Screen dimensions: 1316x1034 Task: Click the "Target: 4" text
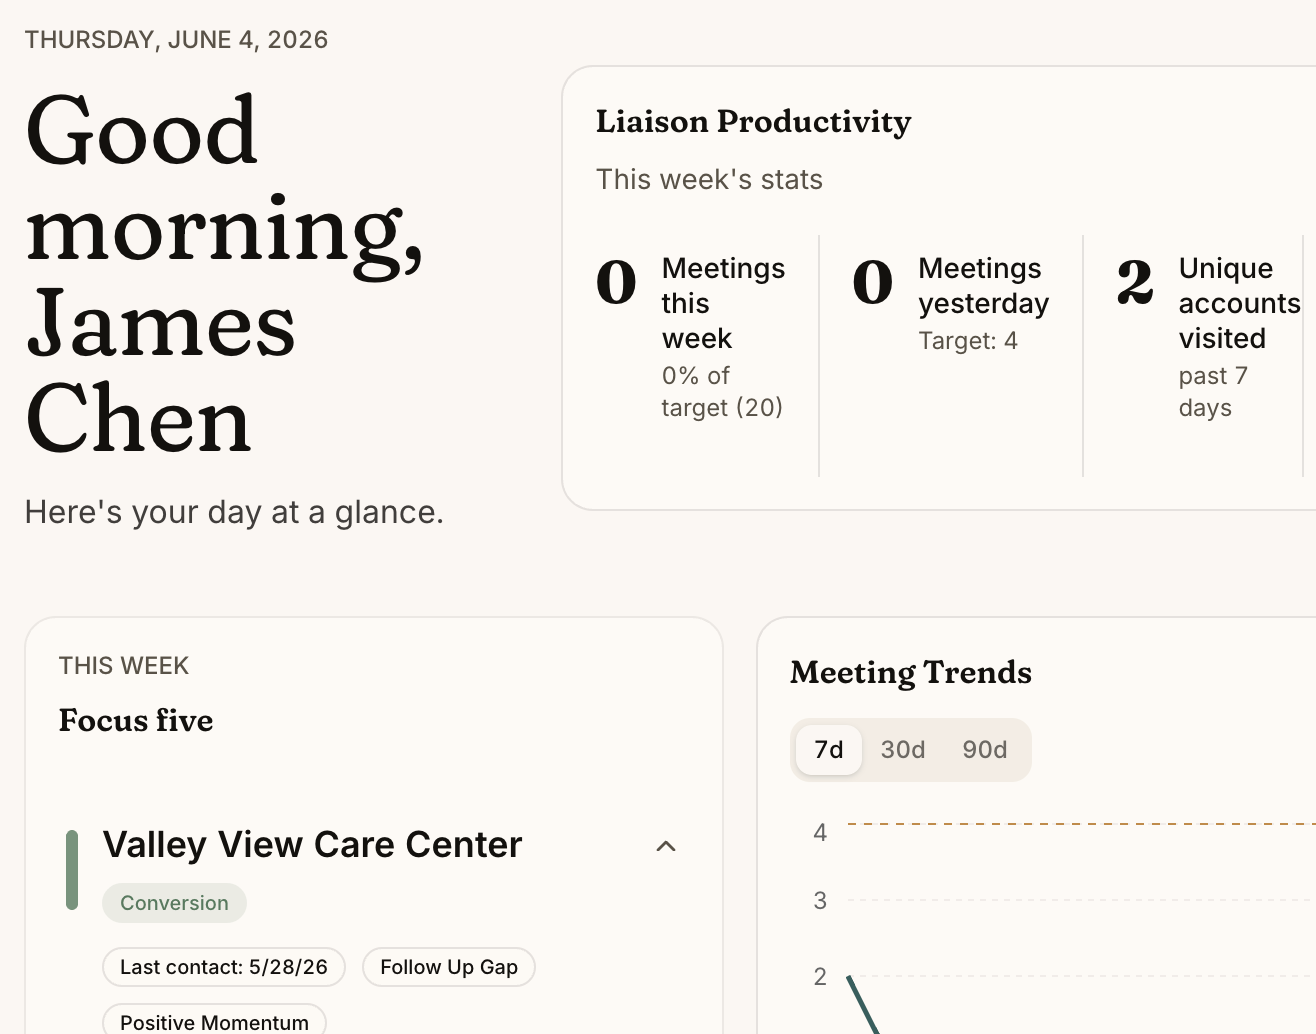pyautogui.click(x=968, y=341)
